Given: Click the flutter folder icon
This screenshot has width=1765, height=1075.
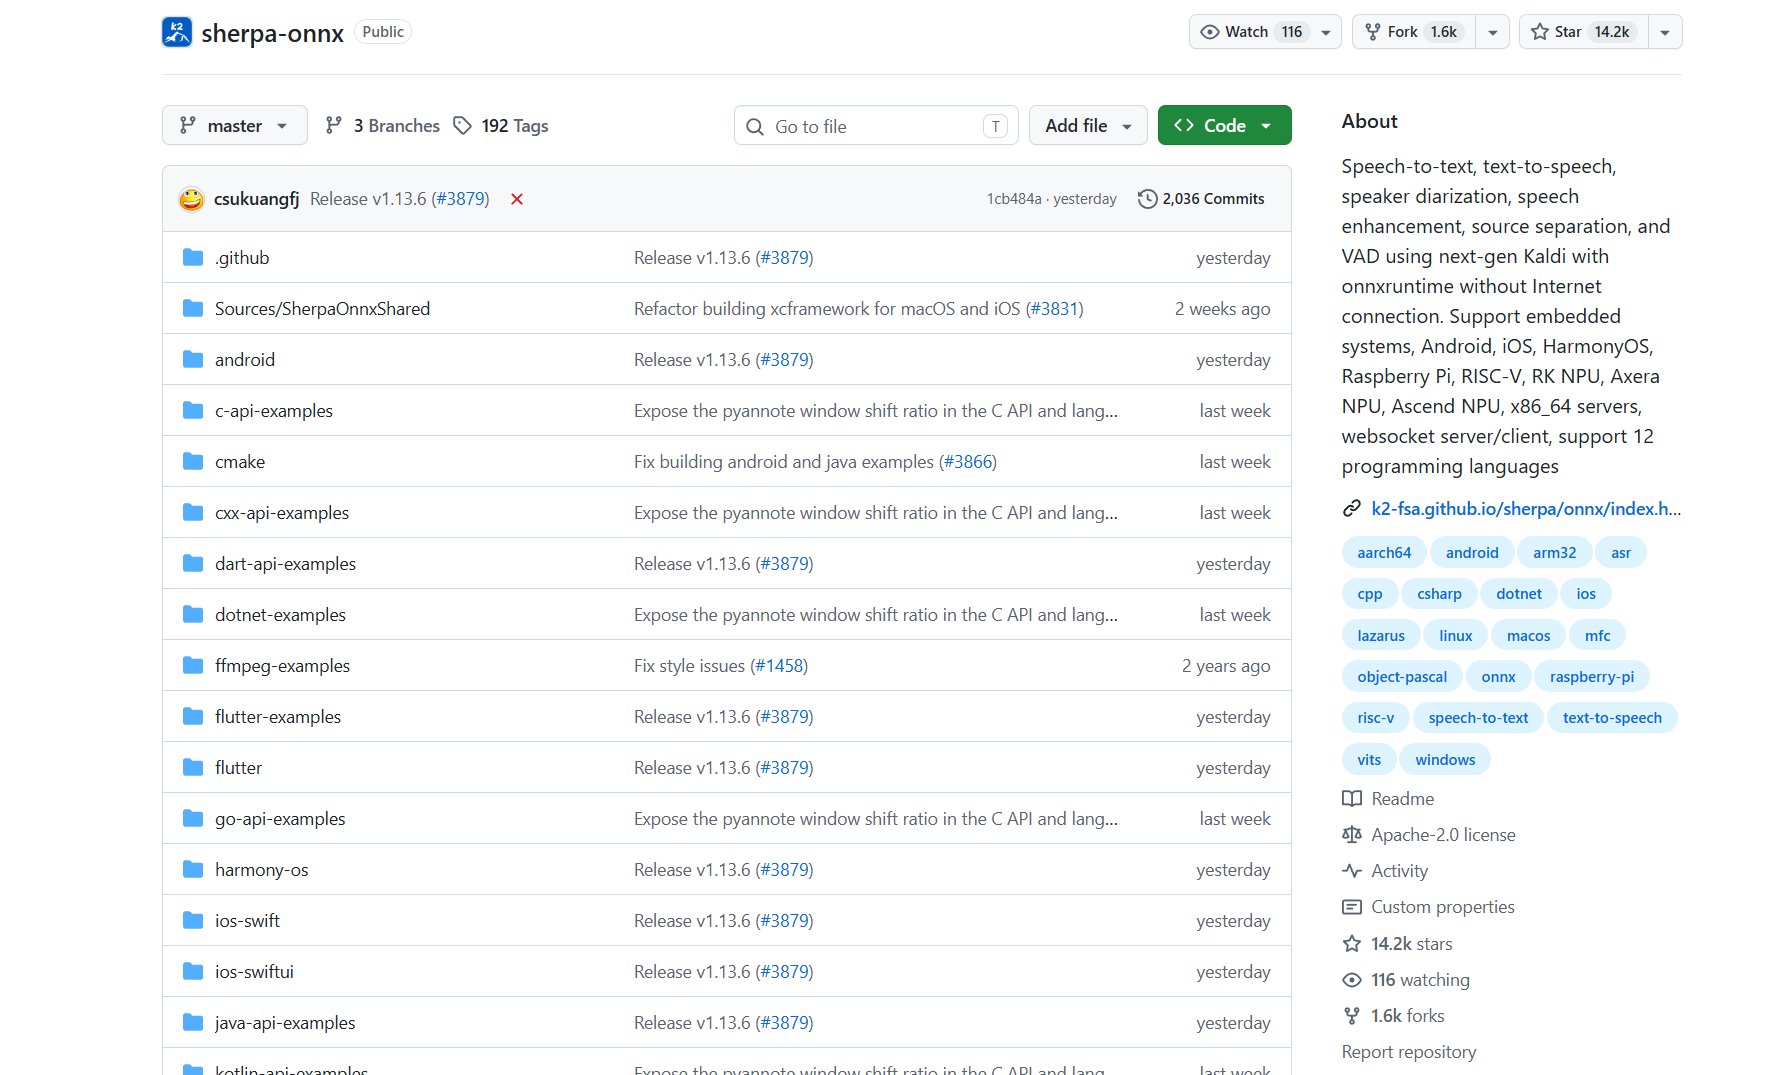Looking at the screenshot, I should tap(193, 768).
